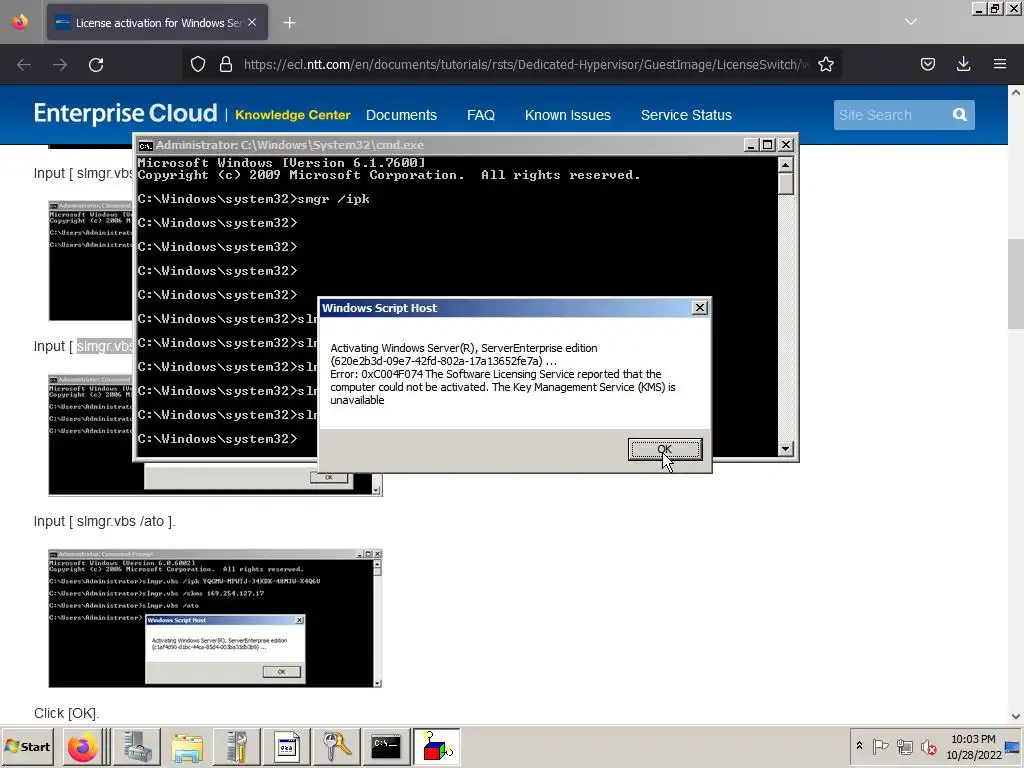Open the Pocket save icon
The height and width of the screenshot is (768, 1024).
(x=928, y=64)
